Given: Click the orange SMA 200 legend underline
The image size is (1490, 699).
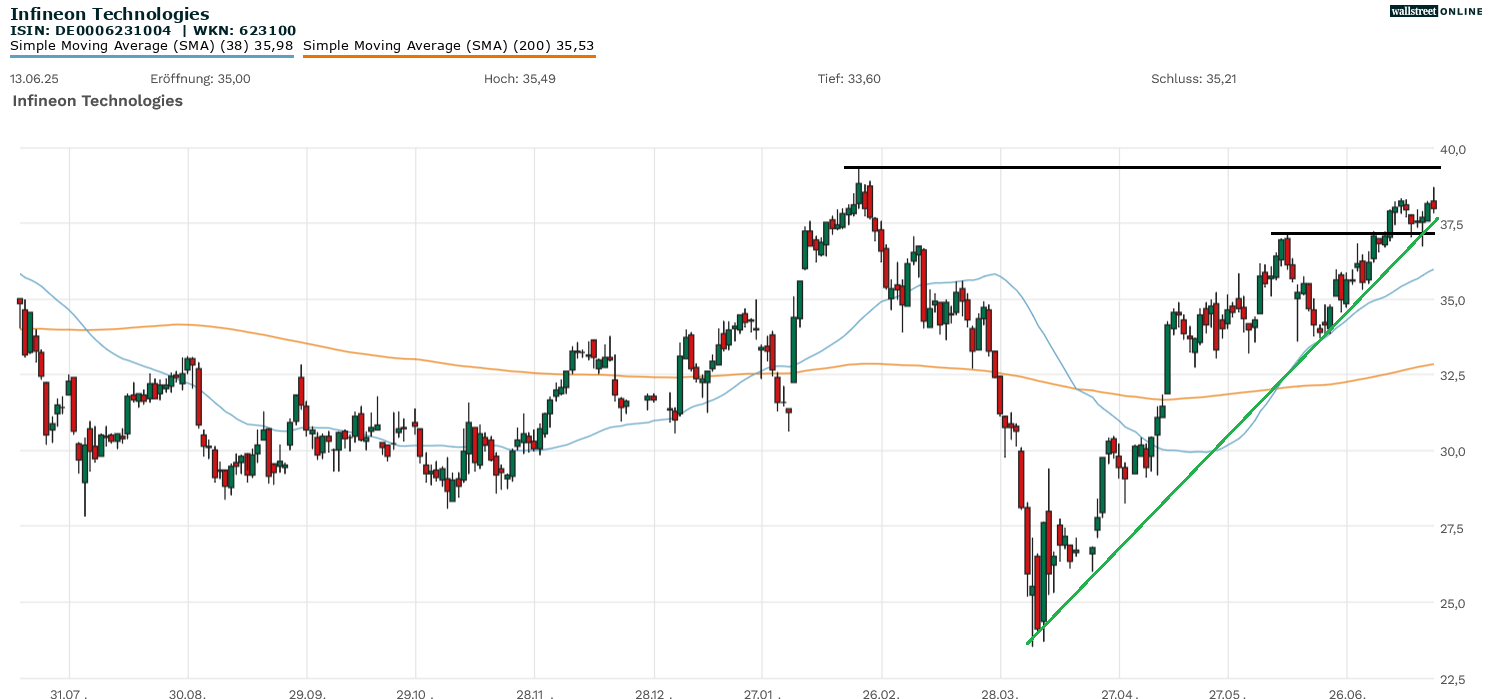Looking at the screenshot, I should [x=449, y=56].
